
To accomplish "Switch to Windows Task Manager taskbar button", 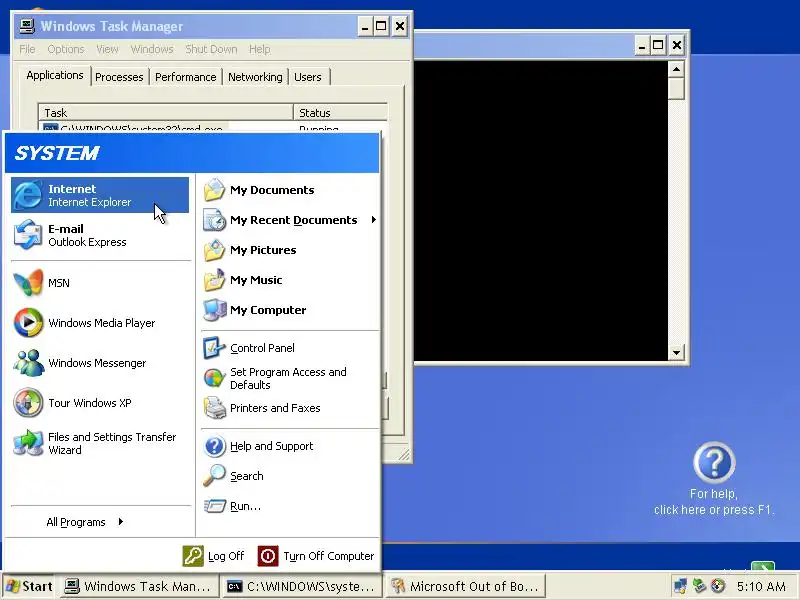I will click(x=139, y=587).
